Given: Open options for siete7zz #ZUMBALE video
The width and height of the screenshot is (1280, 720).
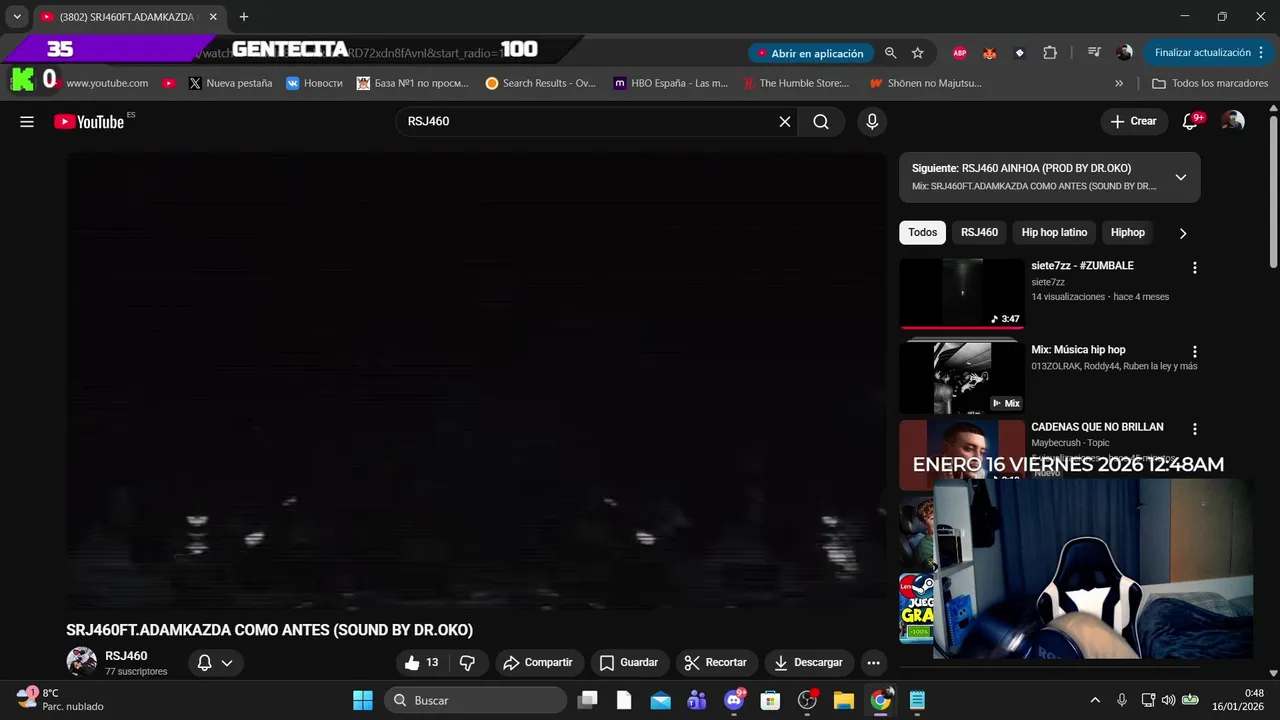Looking at the screenshot, I should point(1194,268).
